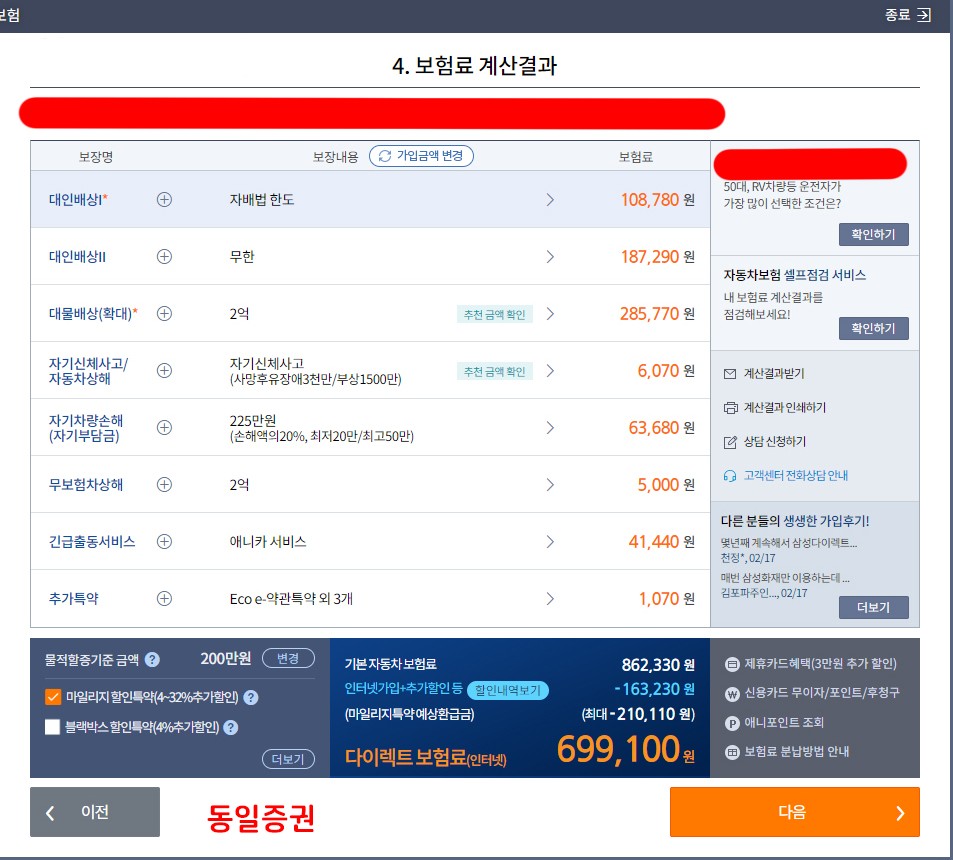Enable the 블랙박스 할인특약 checkbox

pos(53,727)
